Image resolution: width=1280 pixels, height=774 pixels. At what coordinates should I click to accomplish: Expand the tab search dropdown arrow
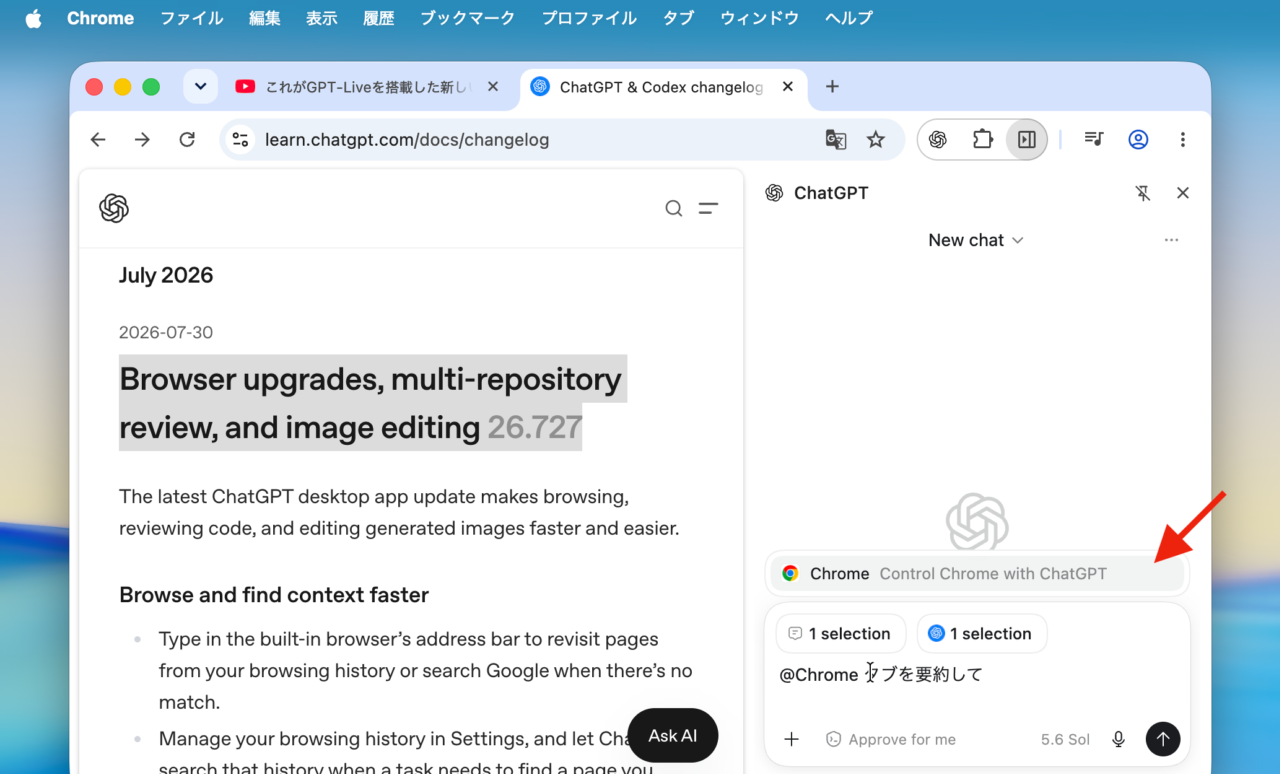click(200, 87)
